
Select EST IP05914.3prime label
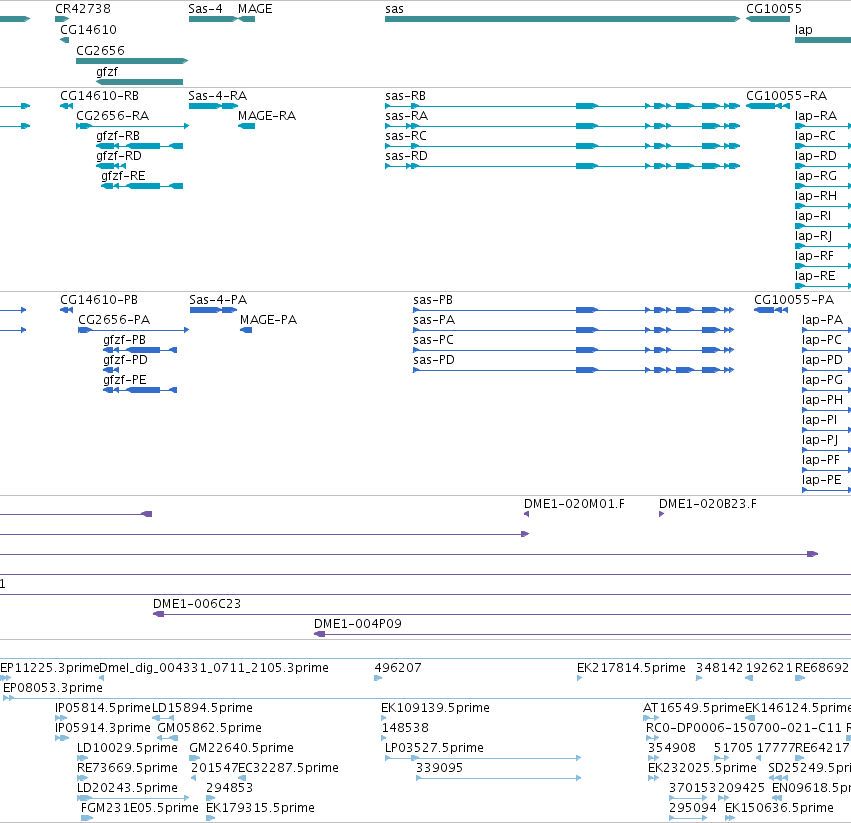point(103,728)
